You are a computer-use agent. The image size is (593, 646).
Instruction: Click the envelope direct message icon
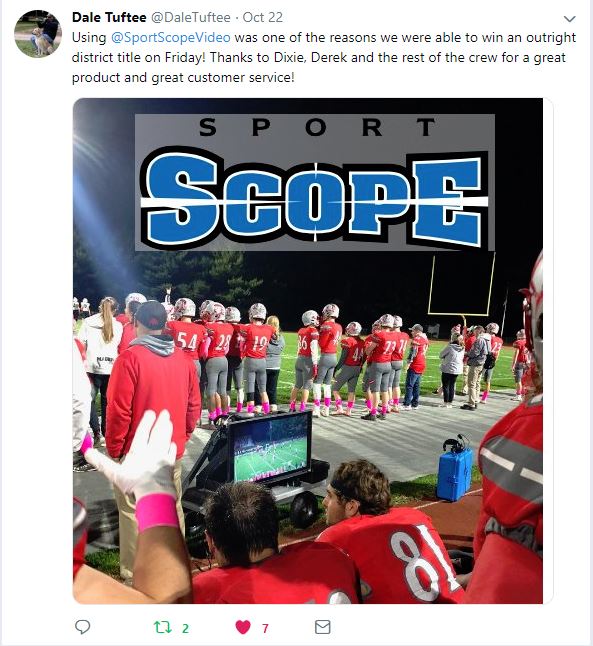322,627
